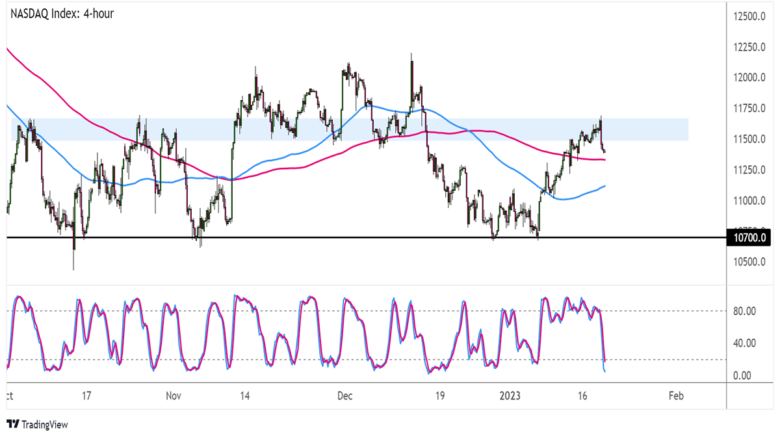Click the 0.00 stochastic level label
Image resolution: width=780 pixels, height=439 pixels.
pos(742,376)
